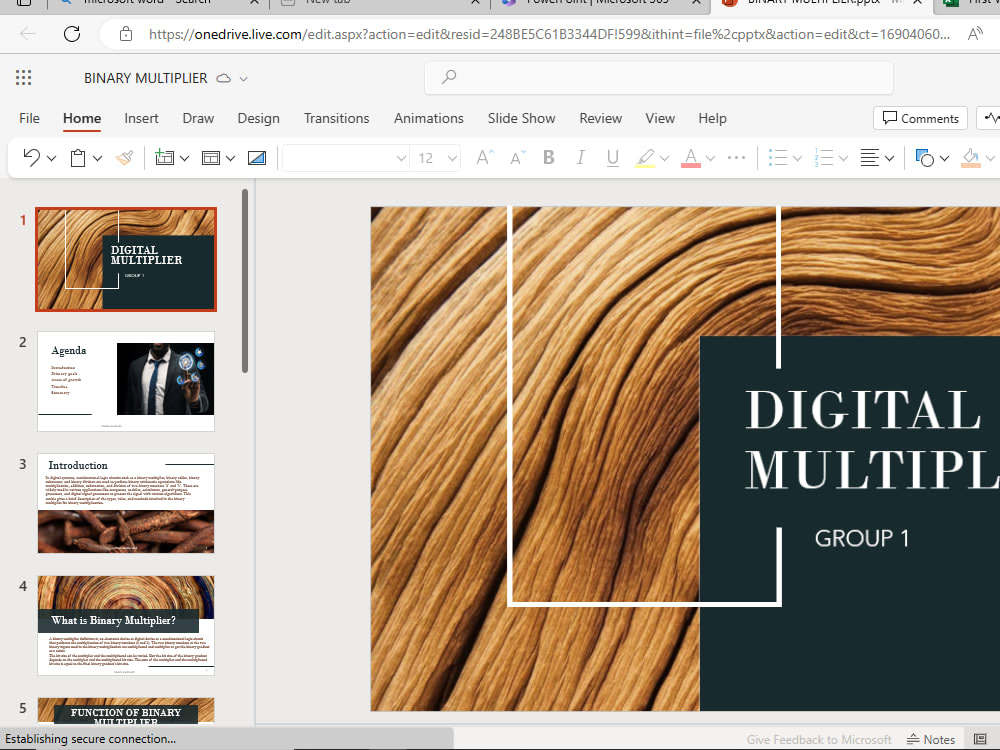Click the cloud saved status icon
The image size is (1000, 750).
[223, 78]
